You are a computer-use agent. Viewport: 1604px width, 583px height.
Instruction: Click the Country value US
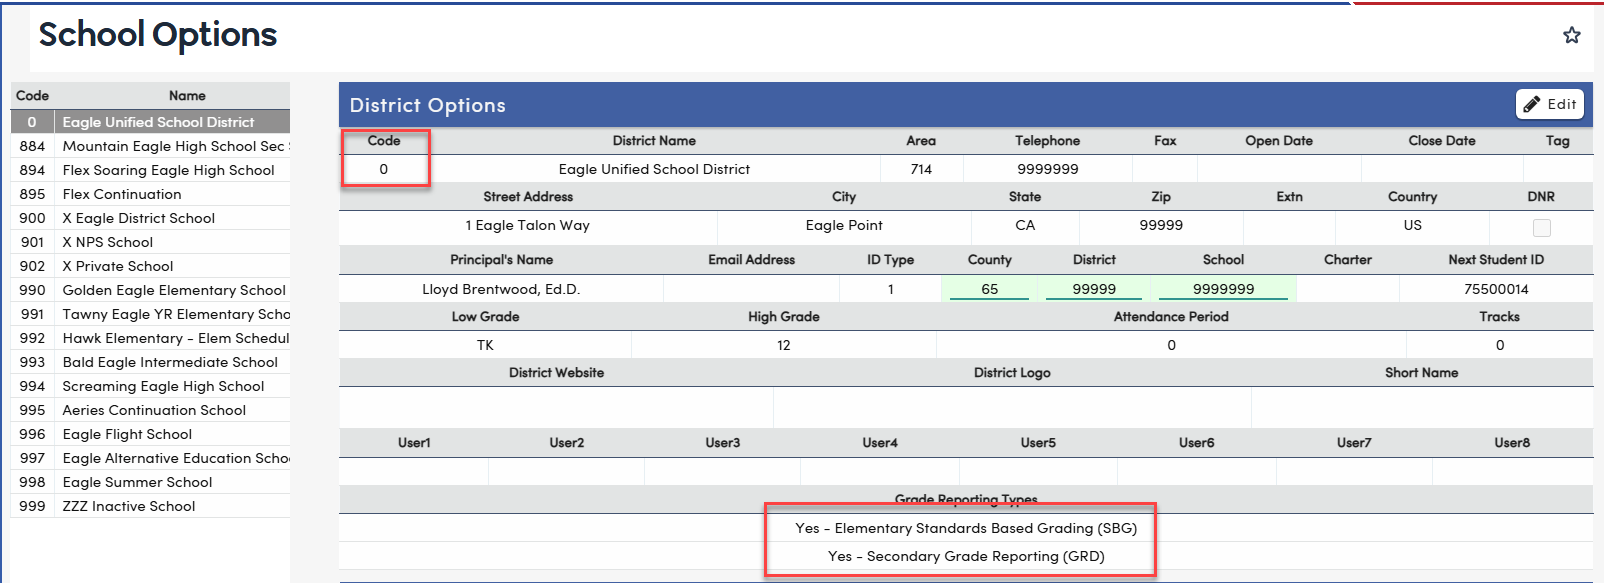click(x=1412, y=225)
